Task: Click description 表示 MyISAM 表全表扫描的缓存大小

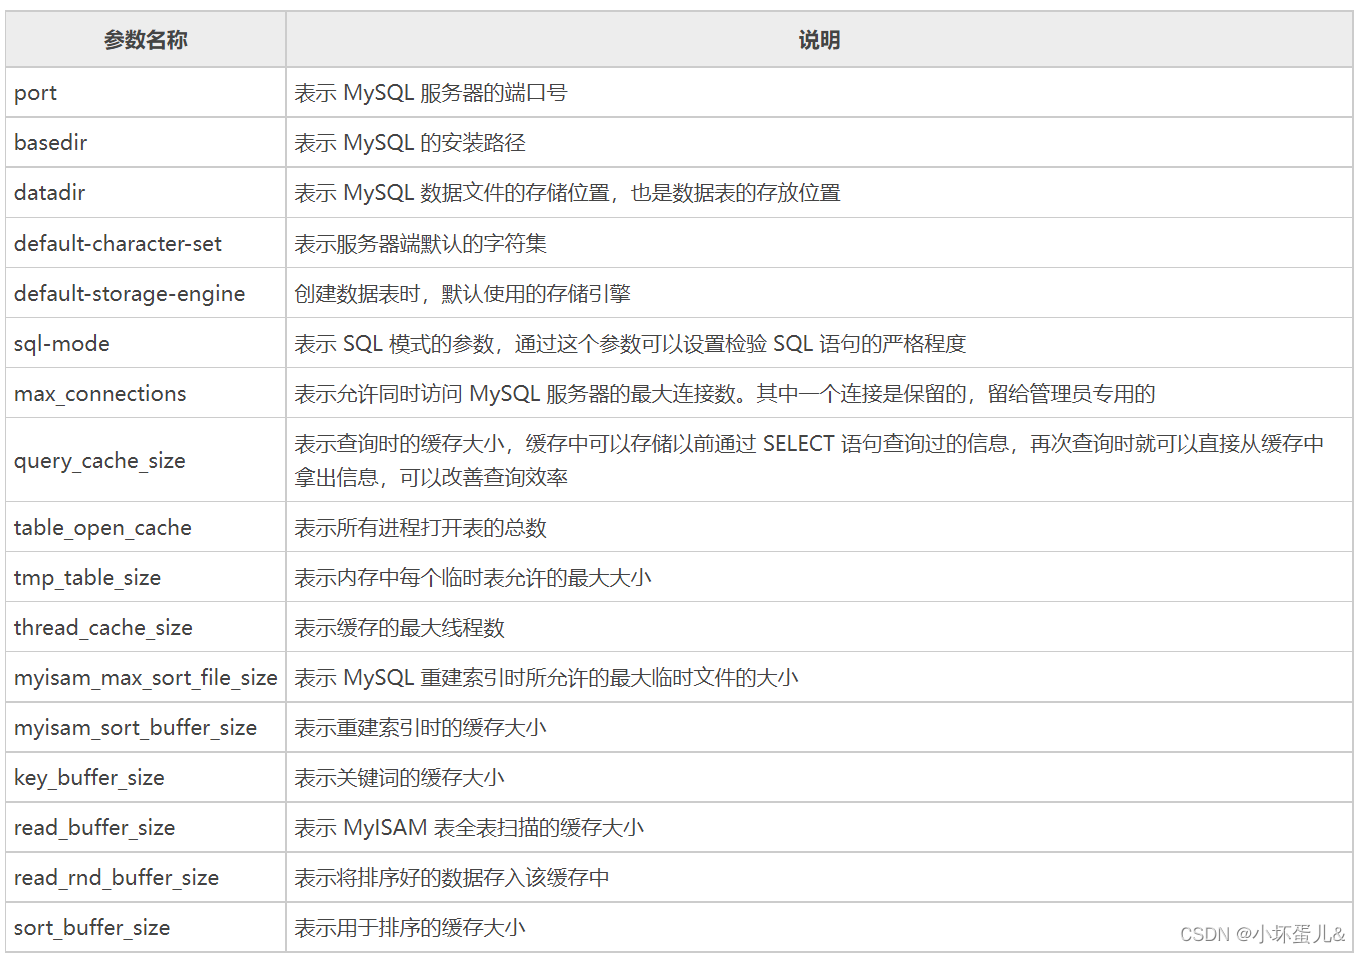Action: point(469,827)
